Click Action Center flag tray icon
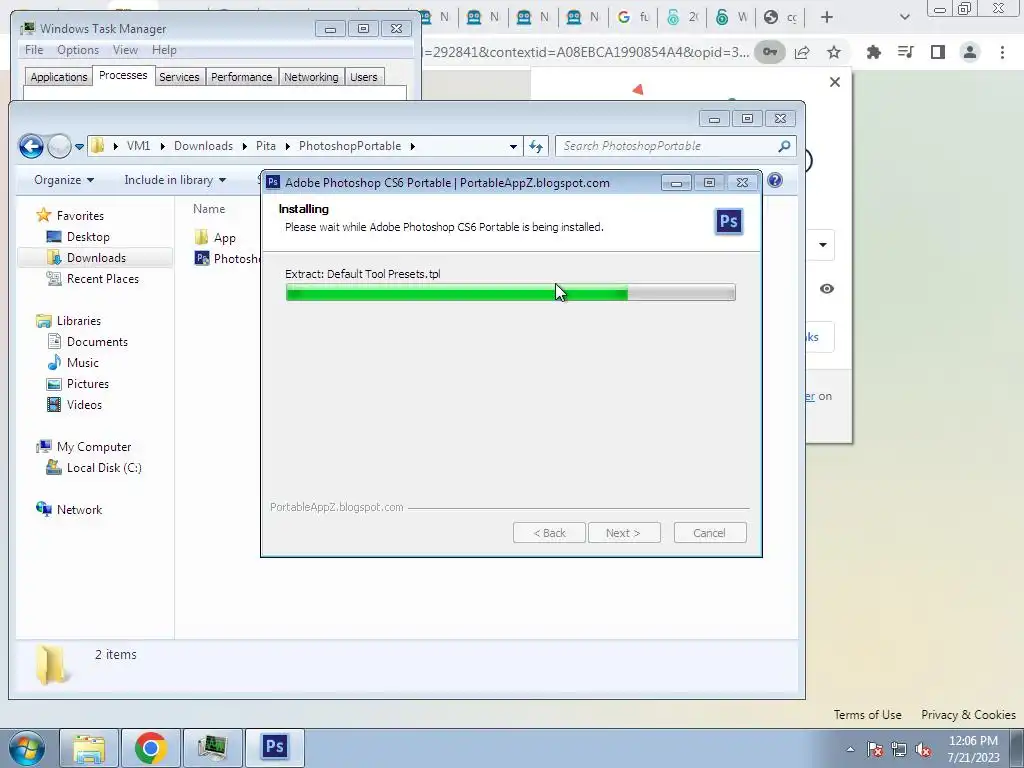The width and height of the screenshot is (1024, 768). [x=874, y=750]
